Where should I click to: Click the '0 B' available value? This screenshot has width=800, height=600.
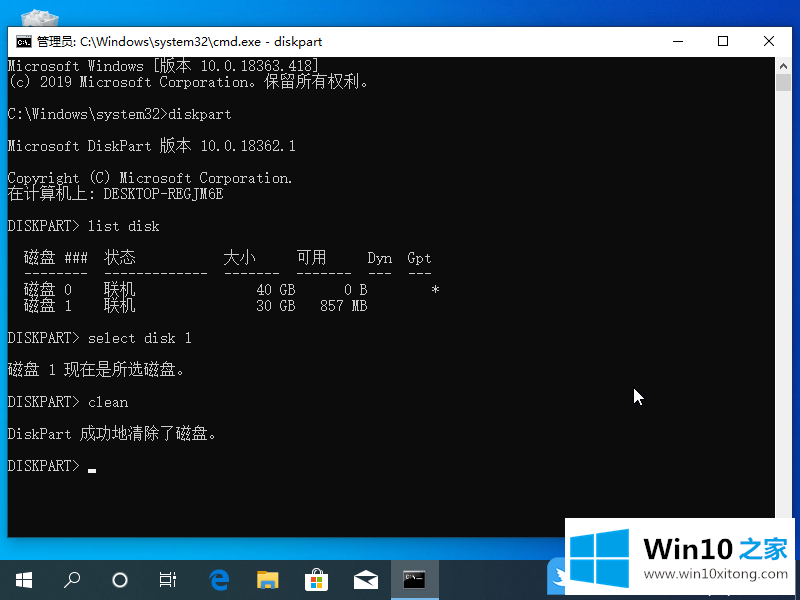point(356,290)
